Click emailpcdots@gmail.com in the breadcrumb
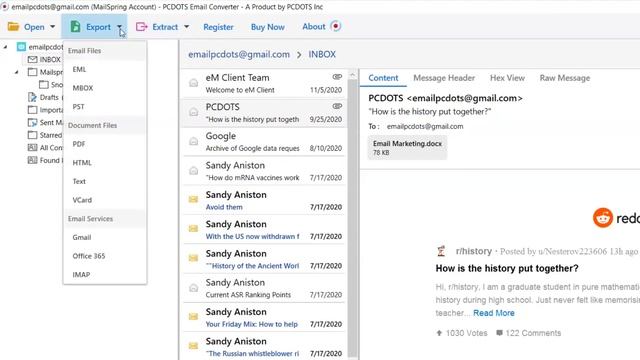Viewport: 640px width, 360px height. pyautogui.click(x=239, y=54)
